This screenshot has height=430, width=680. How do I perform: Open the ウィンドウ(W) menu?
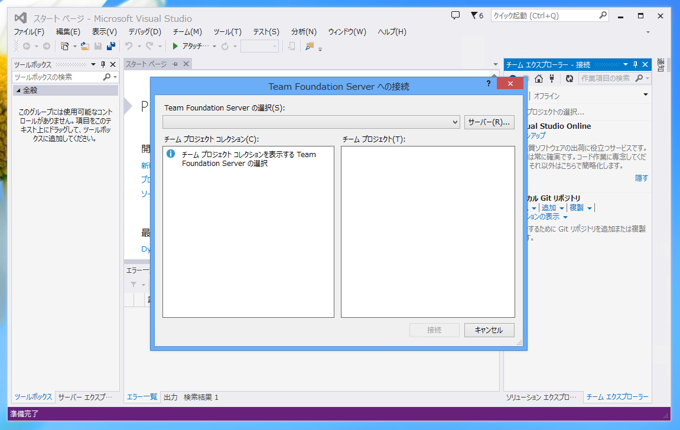tap(347, 32)
